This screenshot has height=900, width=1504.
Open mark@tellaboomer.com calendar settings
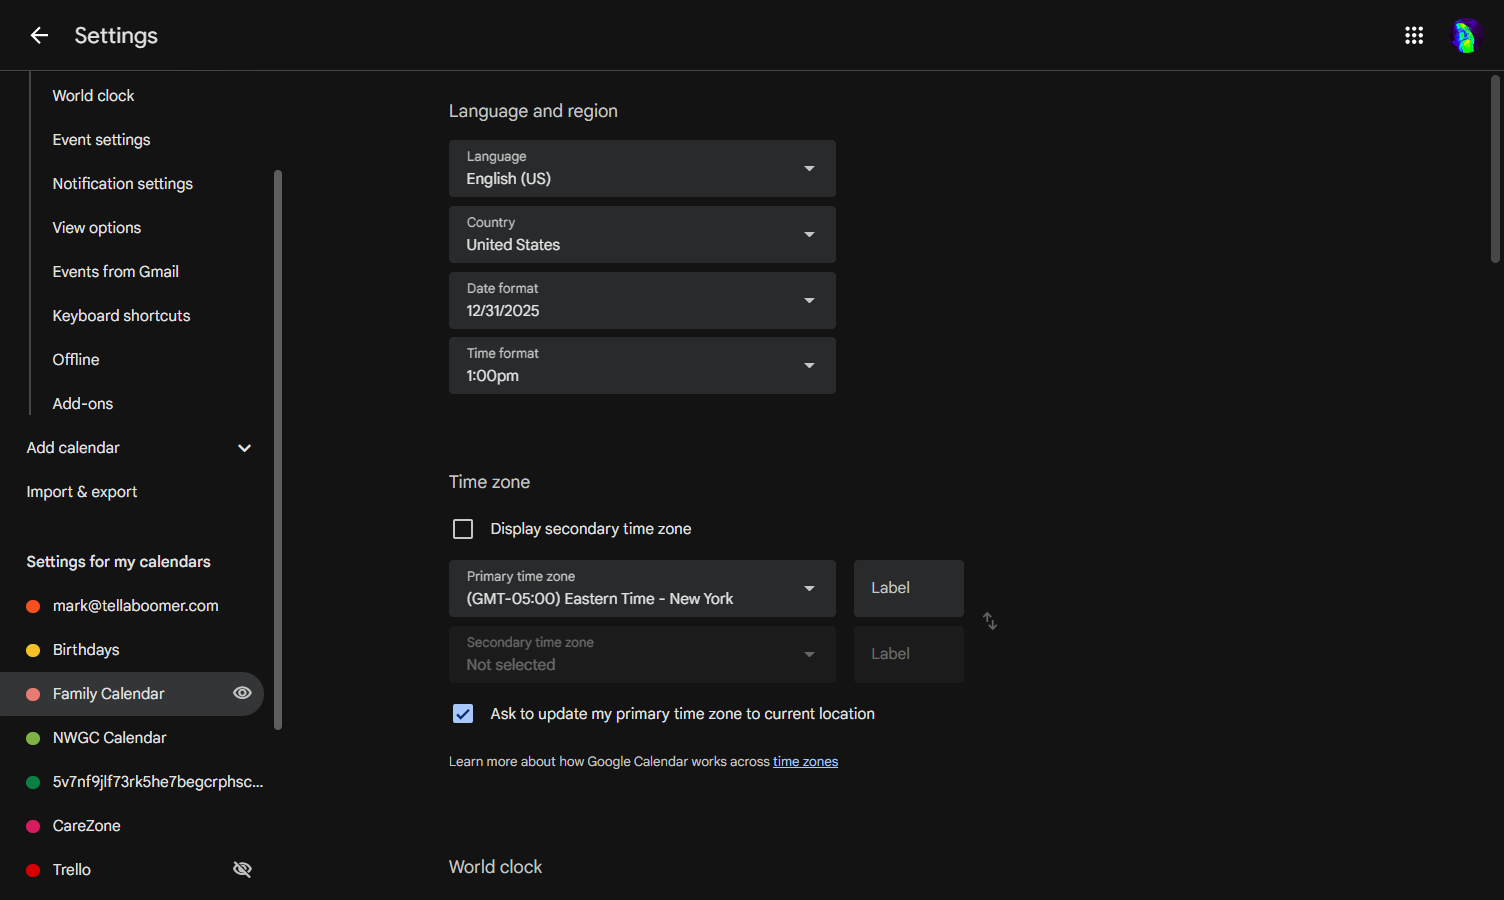click(x=135, y=606)
